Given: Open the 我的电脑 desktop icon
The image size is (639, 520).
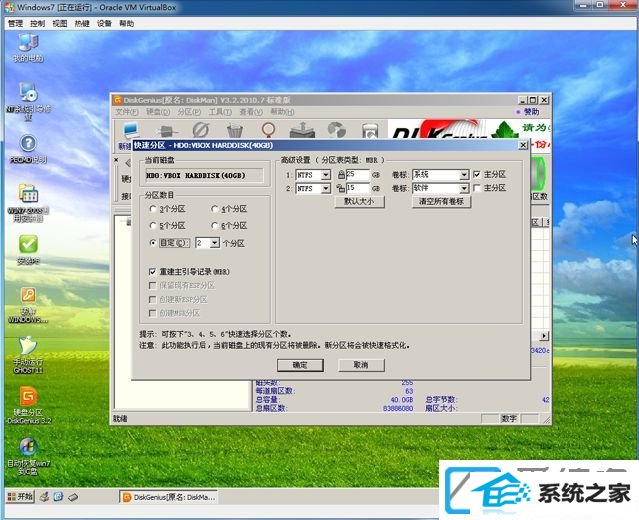Looking at the screenshot, I should pos(28,48).
